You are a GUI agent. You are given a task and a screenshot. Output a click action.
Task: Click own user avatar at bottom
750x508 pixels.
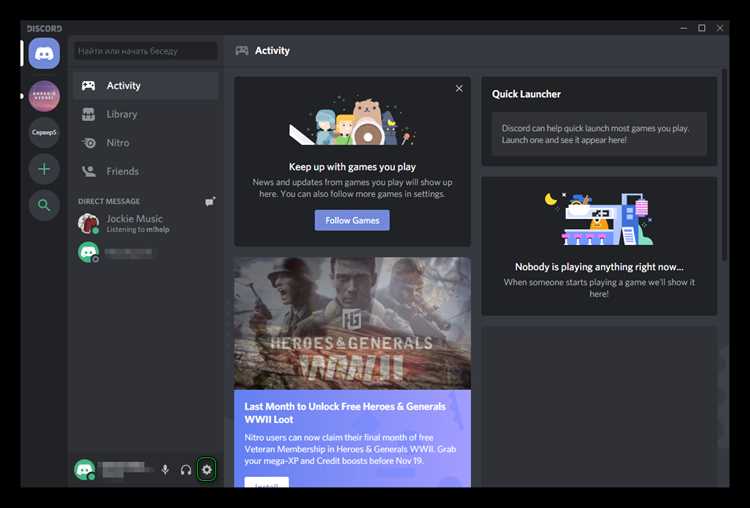(85, 470)
